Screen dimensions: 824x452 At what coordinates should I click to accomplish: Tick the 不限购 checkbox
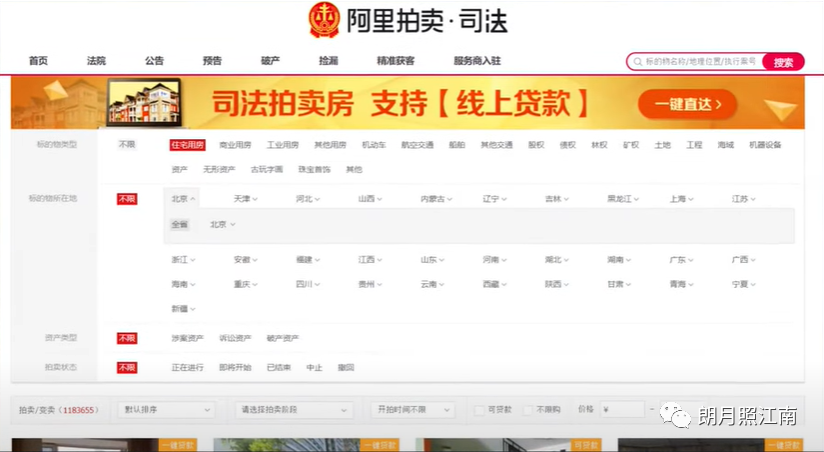click(x=528, y=410)
